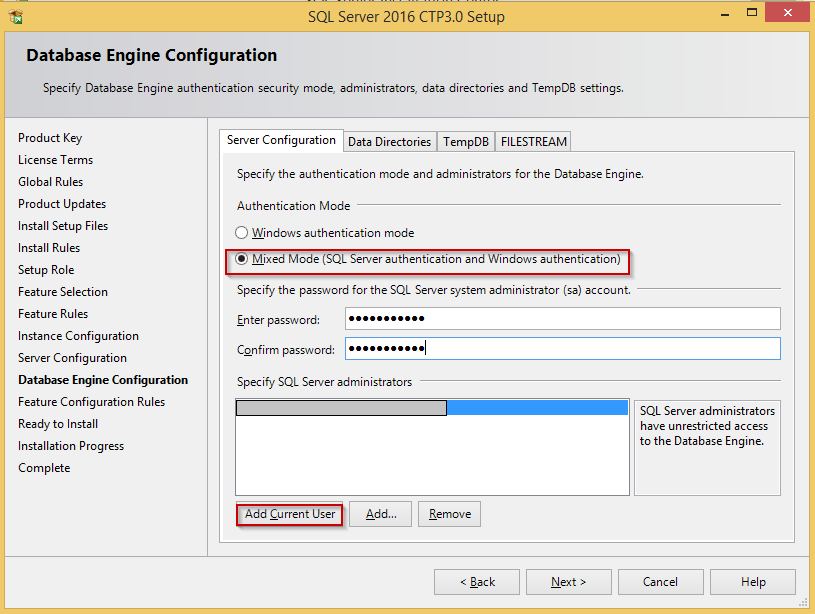
Task: Click 'SQL Server administrators have unrestricted access' note
Action: point(707,426)
